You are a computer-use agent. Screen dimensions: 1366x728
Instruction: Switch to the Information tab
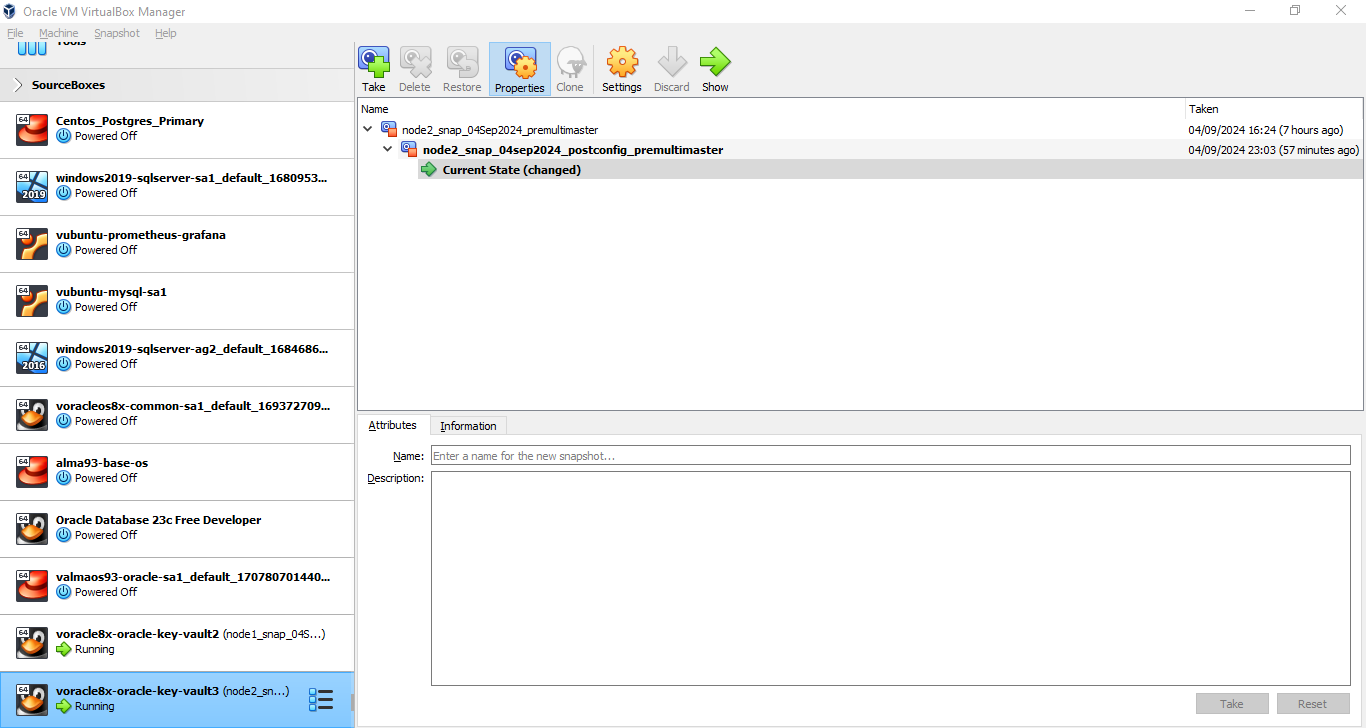[468, 426]
